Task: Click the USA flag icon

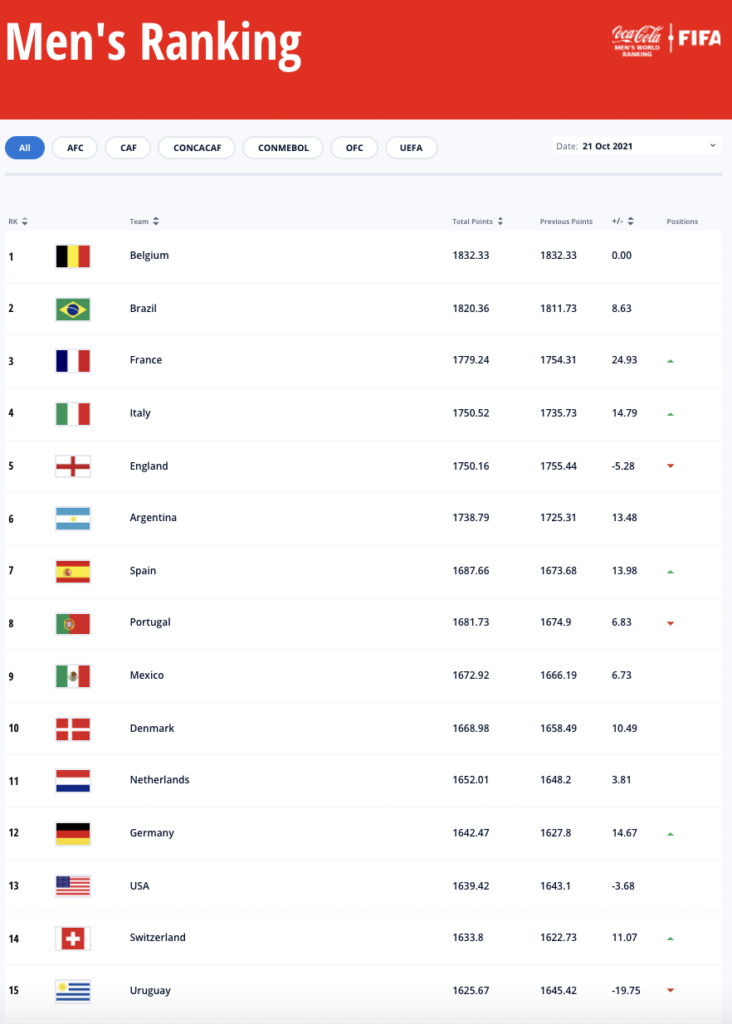Action: 72,886
